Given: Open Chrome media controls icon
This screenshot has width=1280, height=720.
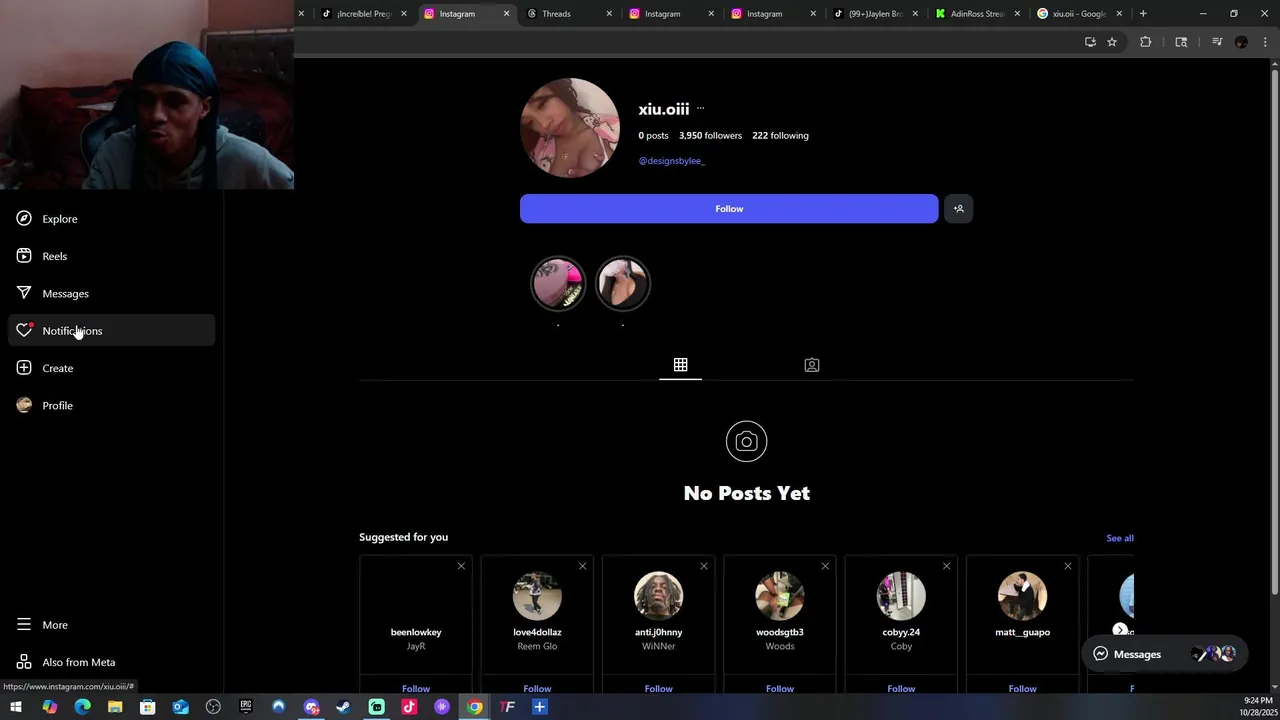Looking at the screenshot, I should (x=1217, y=42).
